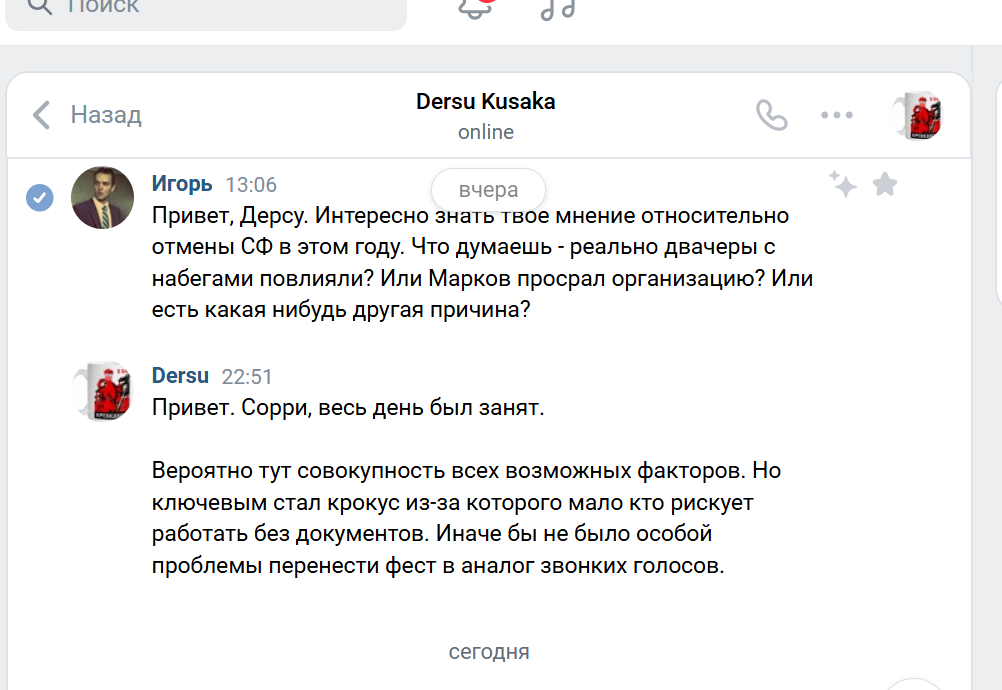Deselect Игорь's message checkmark
Image resolution: width=1002 pixels, height=690 pixels.
click(40, 197)
